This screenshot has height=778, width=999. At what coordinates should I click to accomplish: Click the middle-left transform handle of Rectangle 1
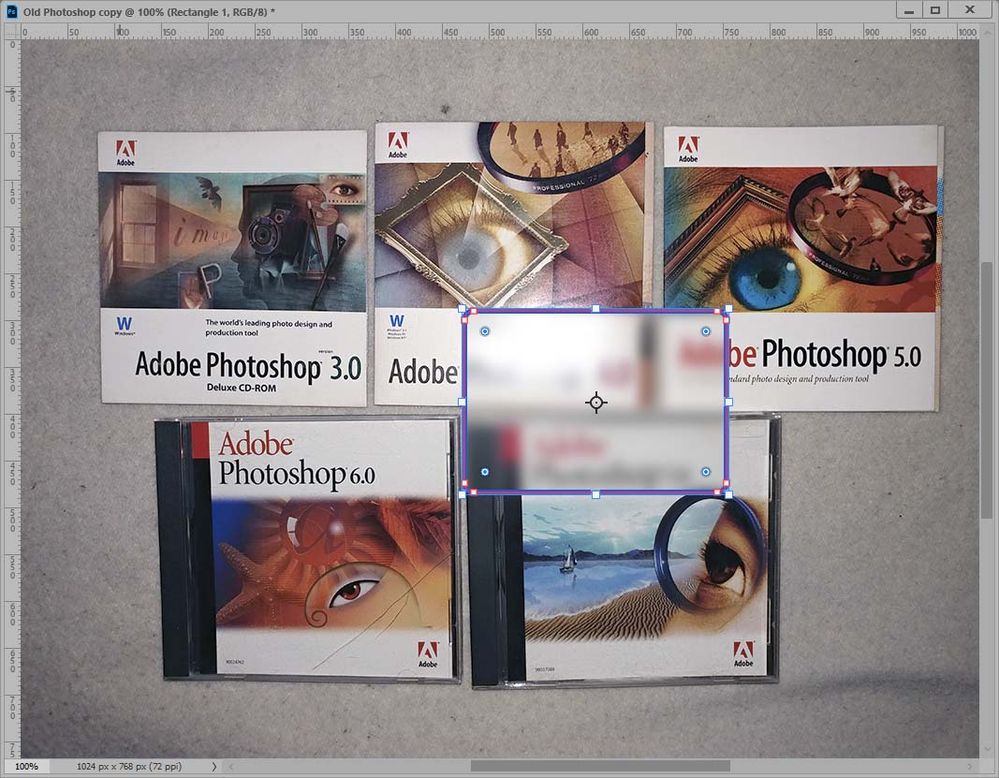coord(463,402)
